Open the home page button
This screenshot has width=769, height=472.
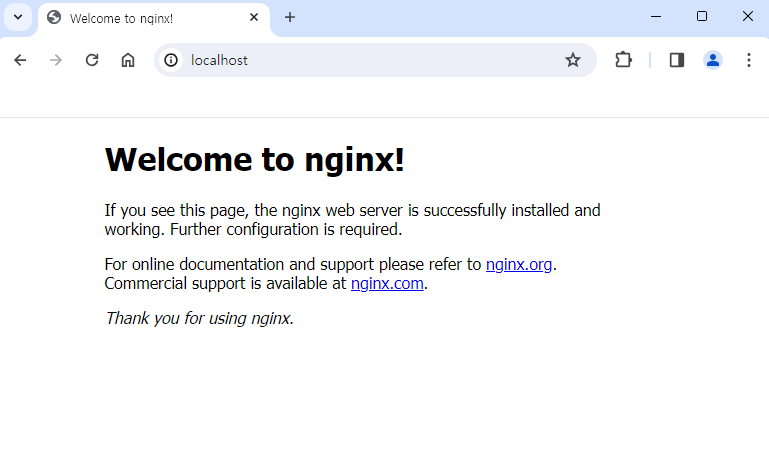[x=128, y=60]
